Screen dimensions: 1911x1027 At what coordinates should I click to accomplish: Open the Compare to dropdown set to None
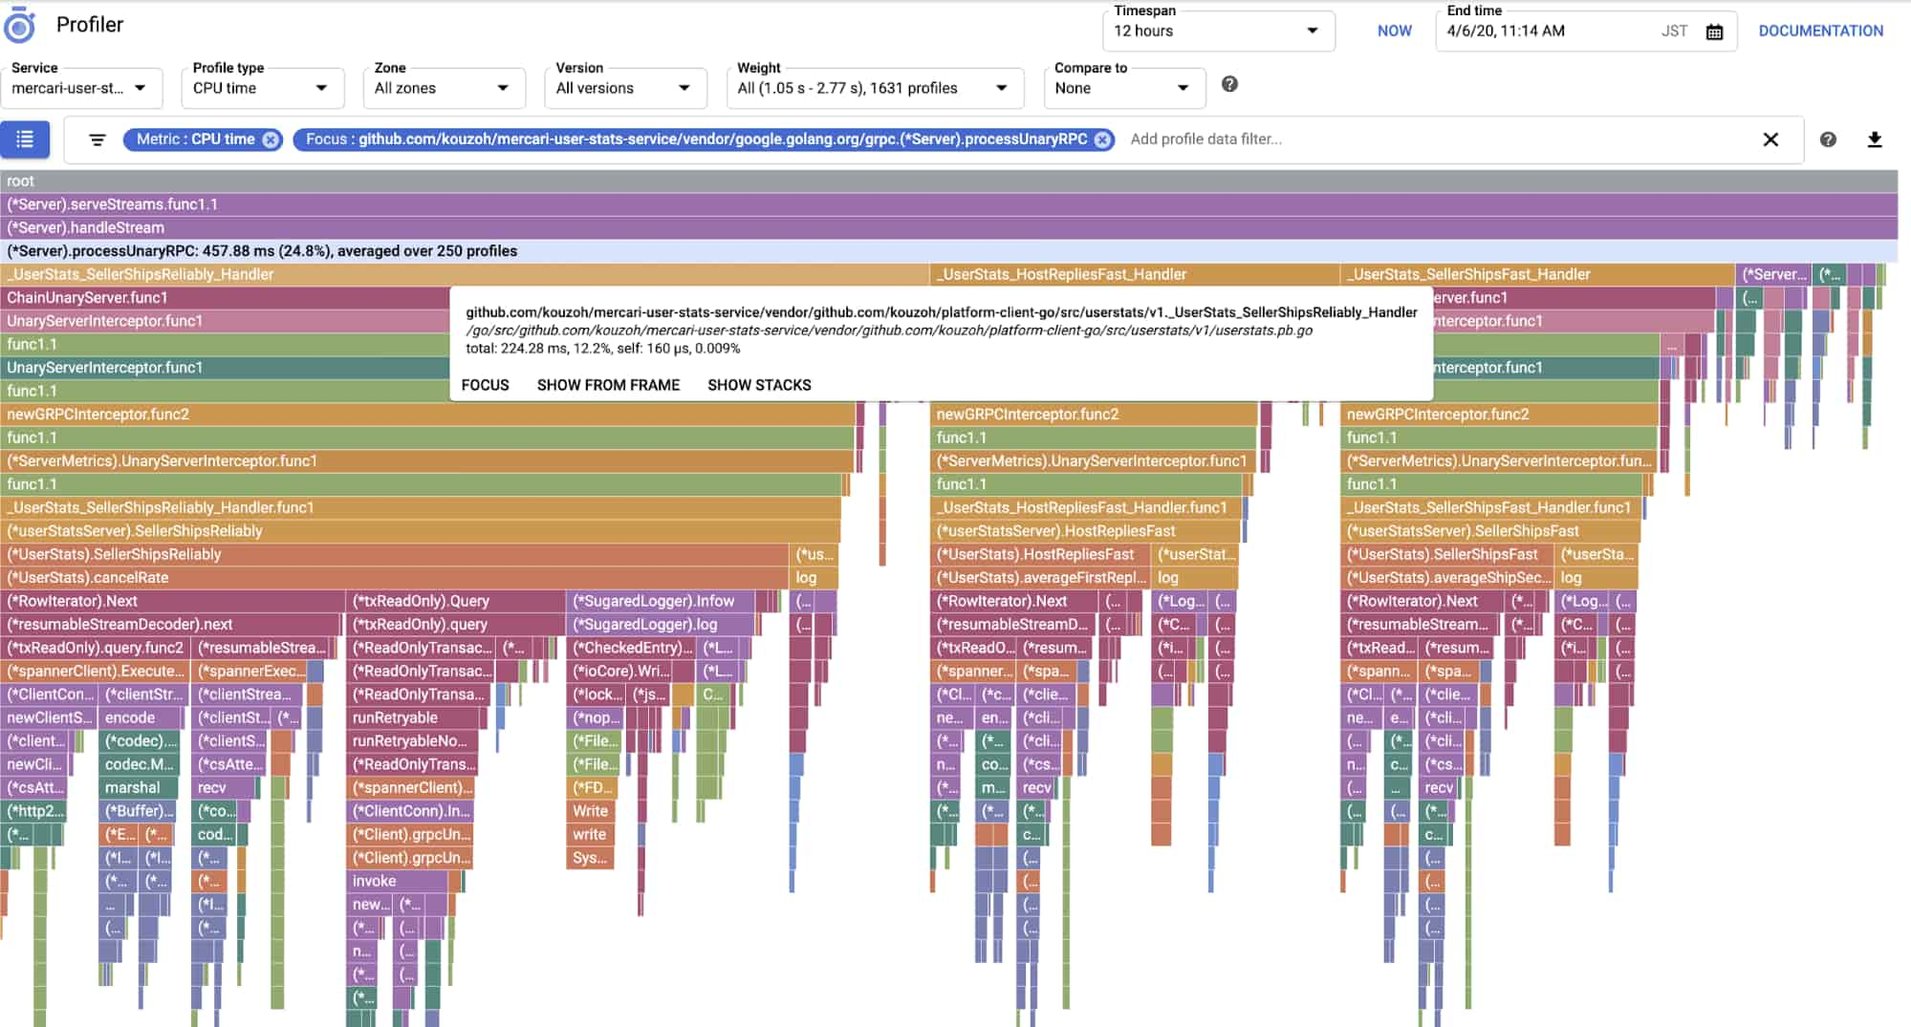point(1183,88)
